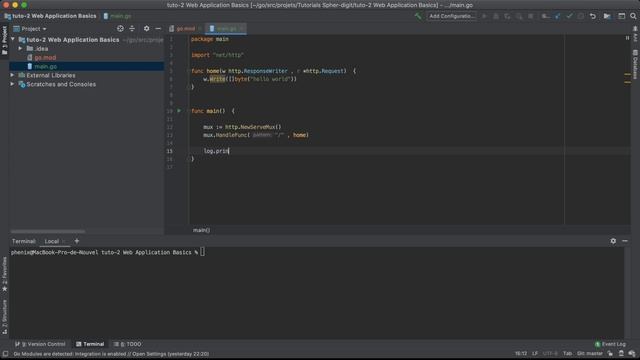Open the Git master branch selector
The height and width of the screenshot is (360, 640).
click(x=590, y=353)
